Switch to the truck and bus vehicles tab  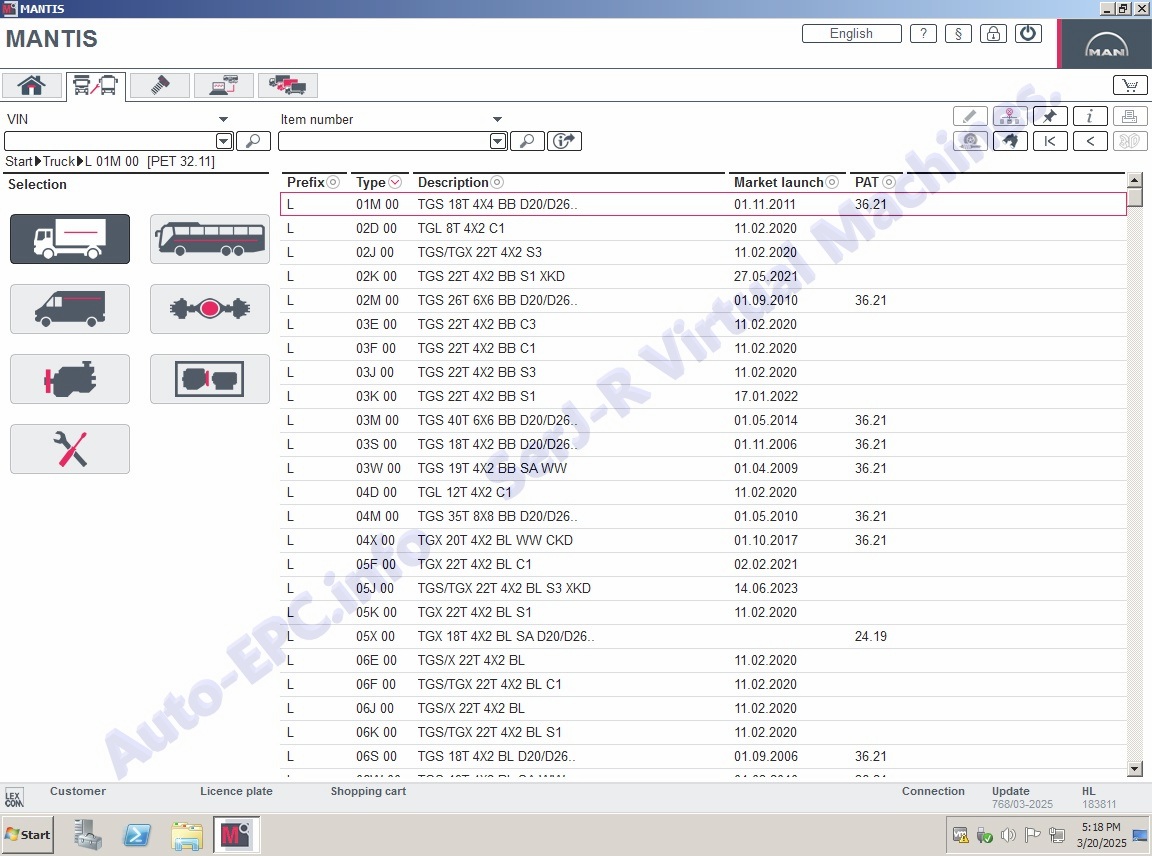point(96,85)
